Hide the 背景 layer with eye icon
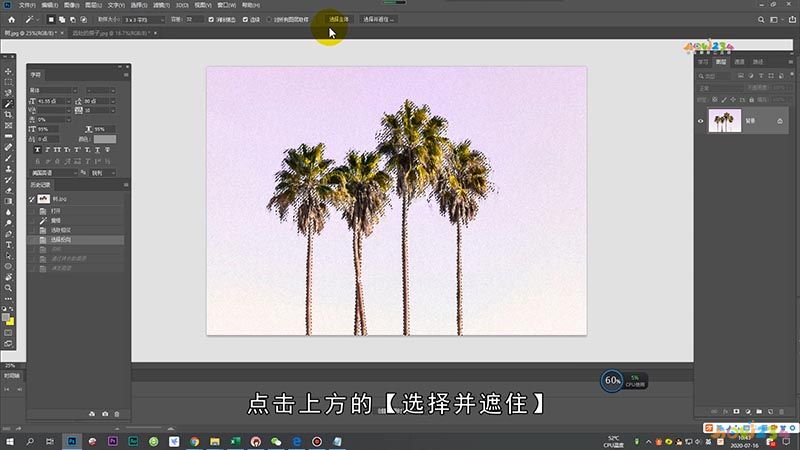The height and width of the screenshot is (450, 800). click(x=701, y=121)
